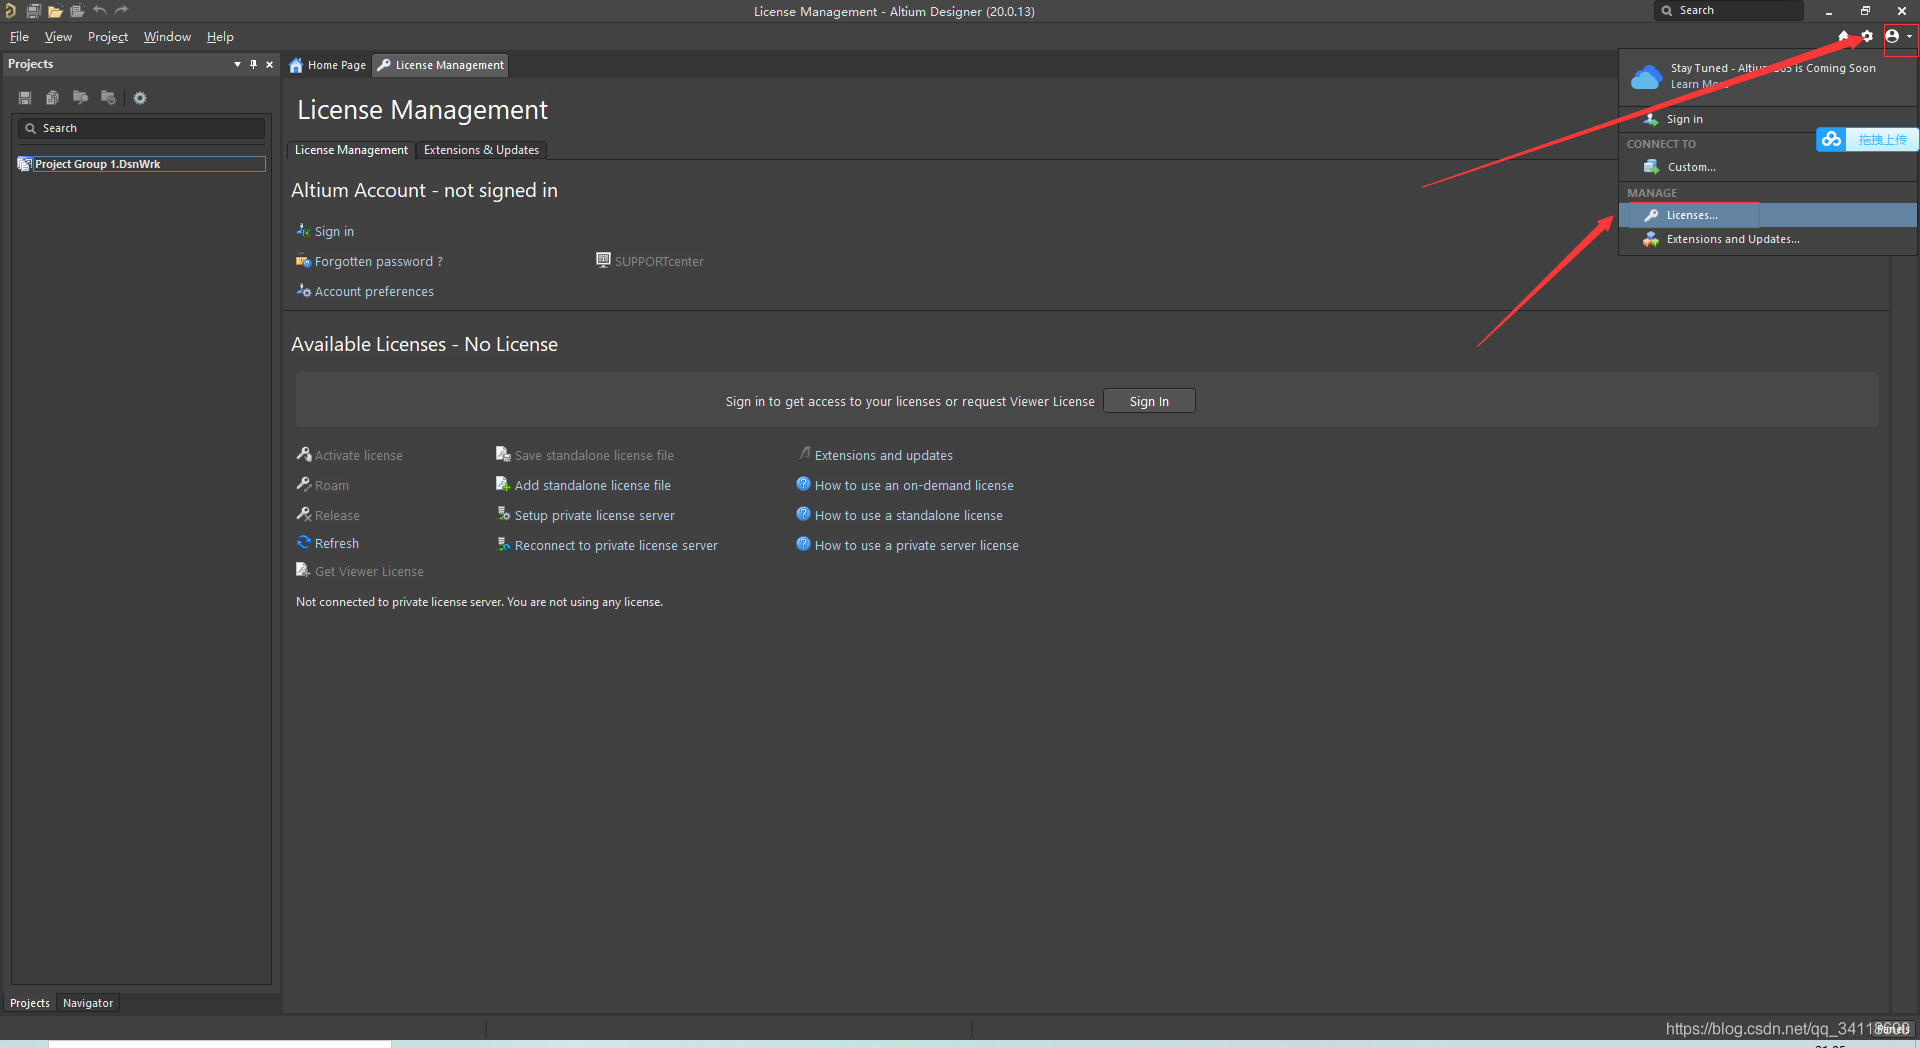Click the copy documents icon in Projects panel
Image resolution: width=1920 pixels, height=1048 pixels.
(52, 98)
